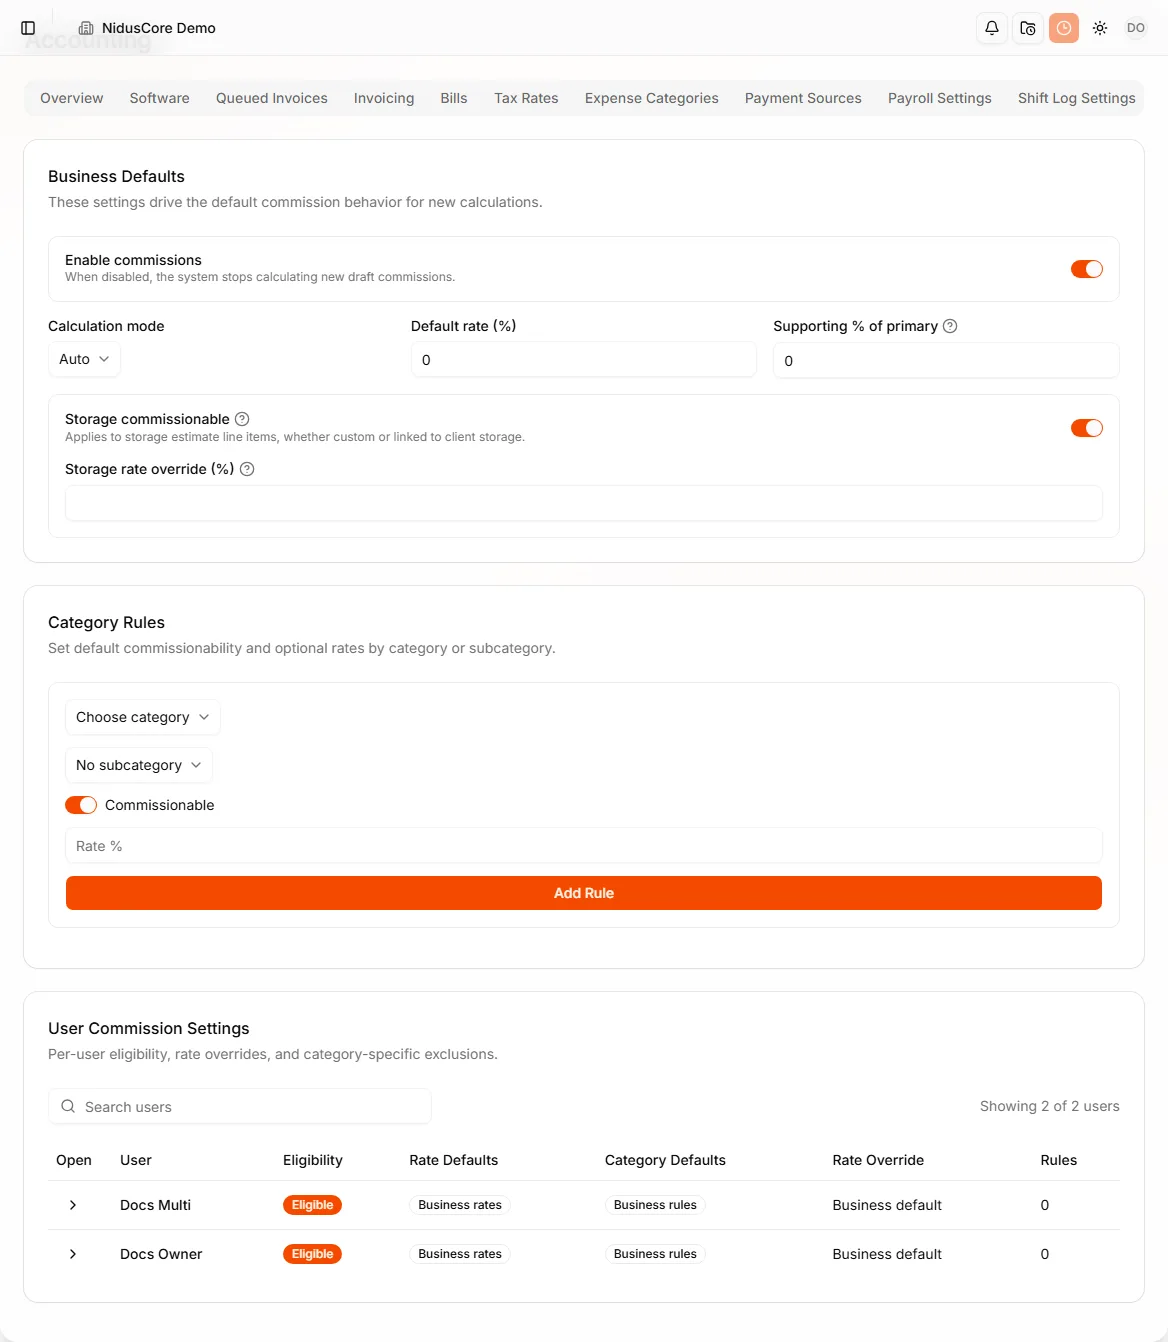The width and height of the screenshot is (1168, 1342).
Task: Click the Docs Multi user name
Action: pyautogui.click(x=155, y=1205)
